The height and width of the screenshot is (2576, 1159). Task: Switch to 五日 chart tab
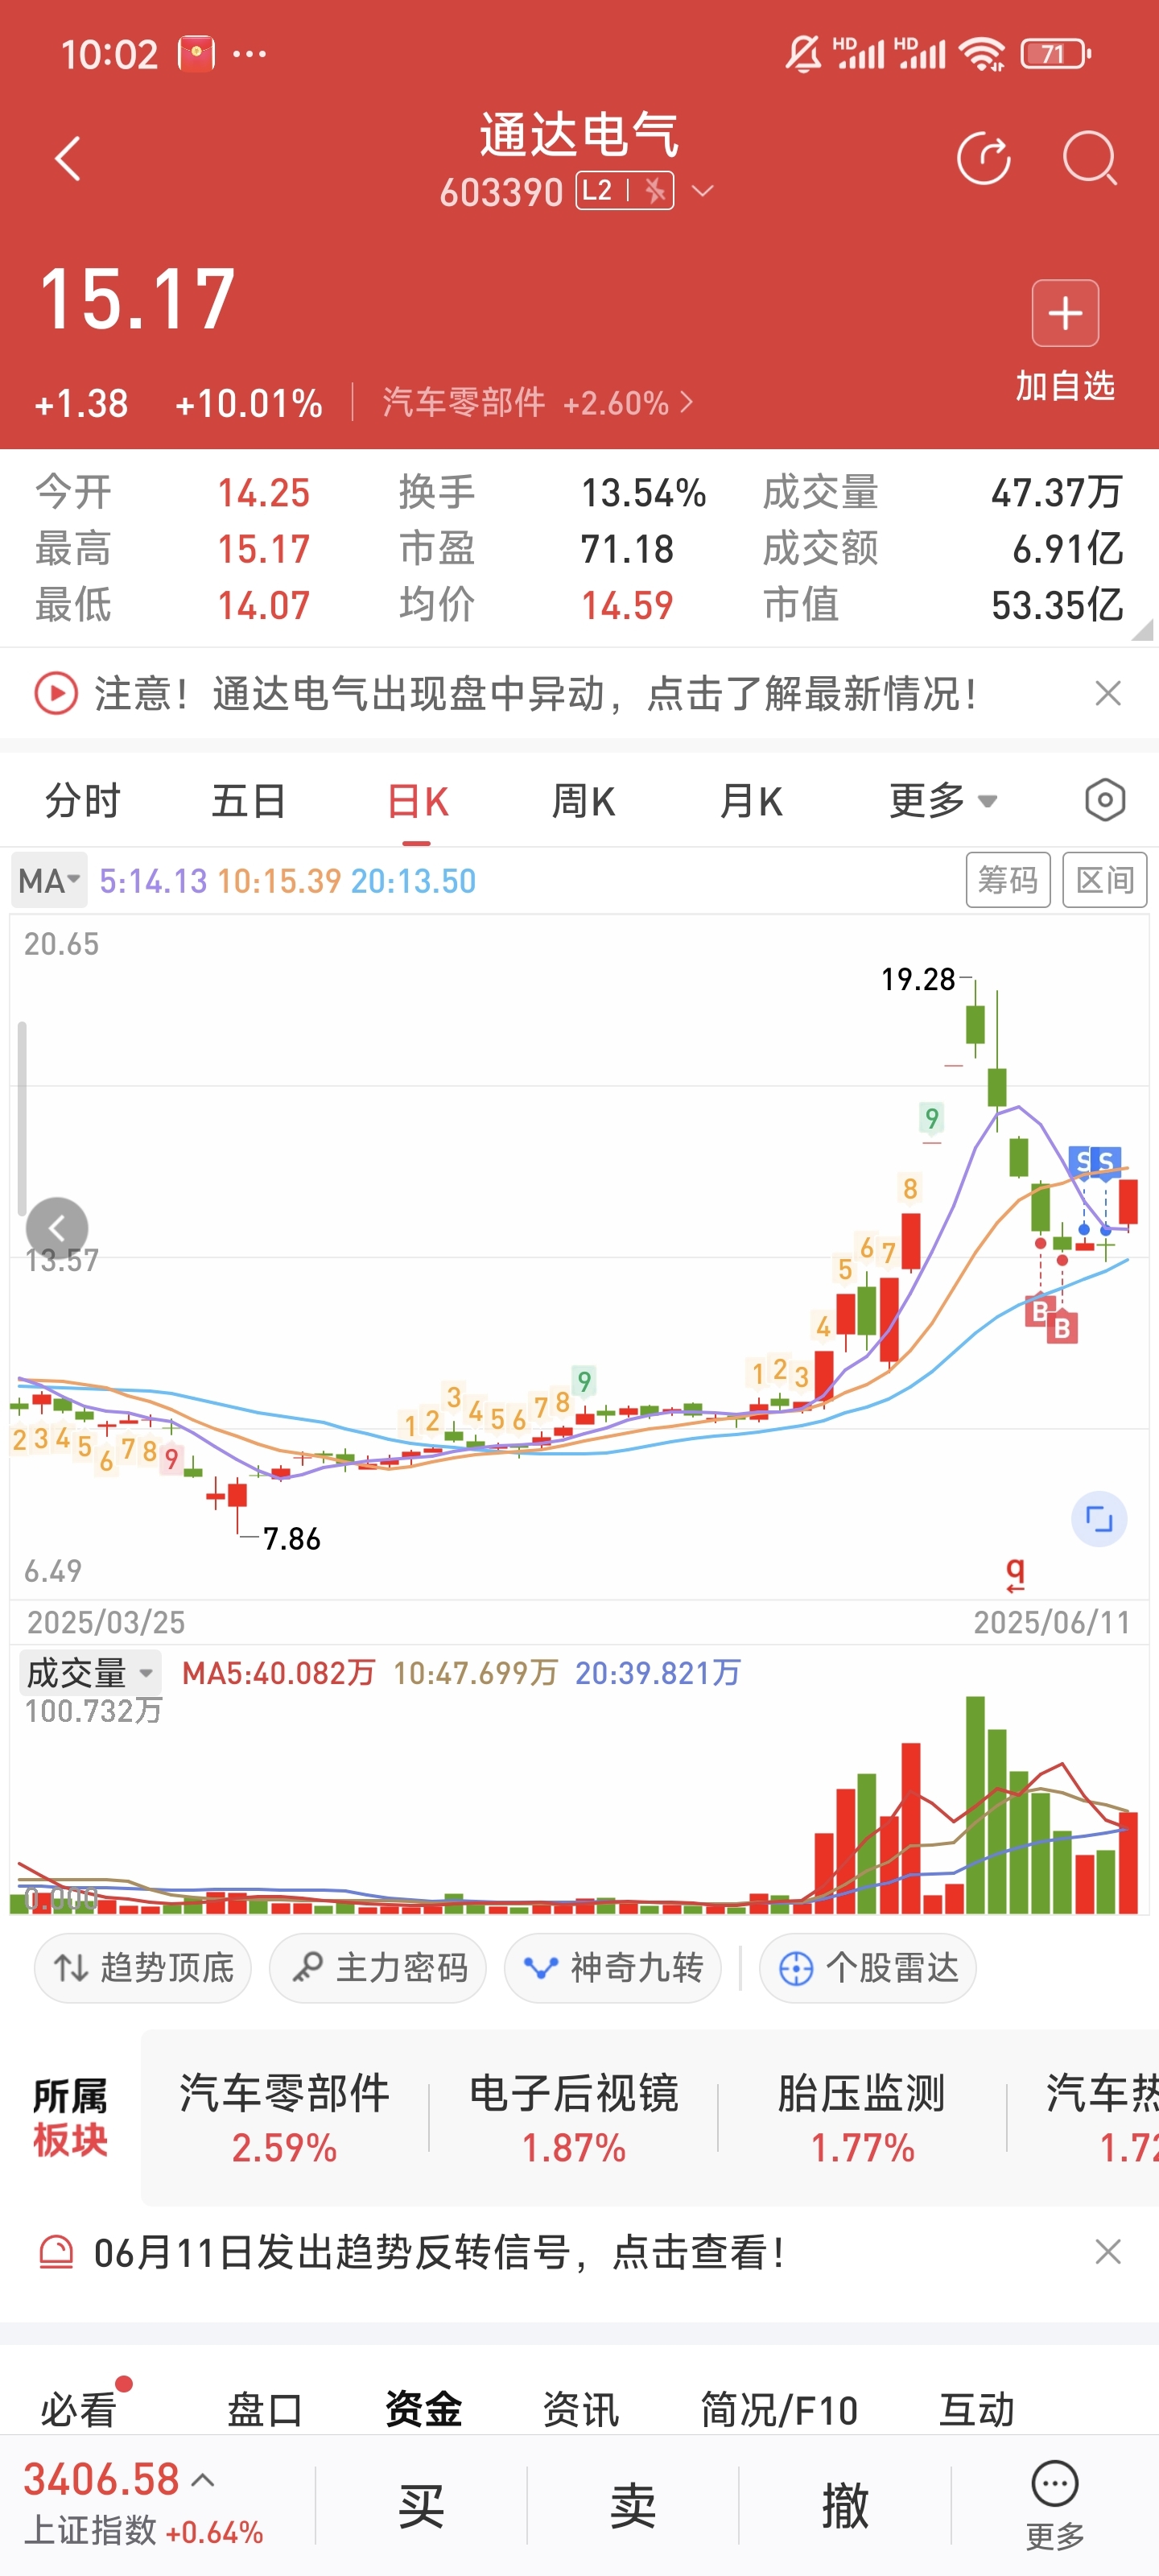pyautogui.click(x=249, y=801)
